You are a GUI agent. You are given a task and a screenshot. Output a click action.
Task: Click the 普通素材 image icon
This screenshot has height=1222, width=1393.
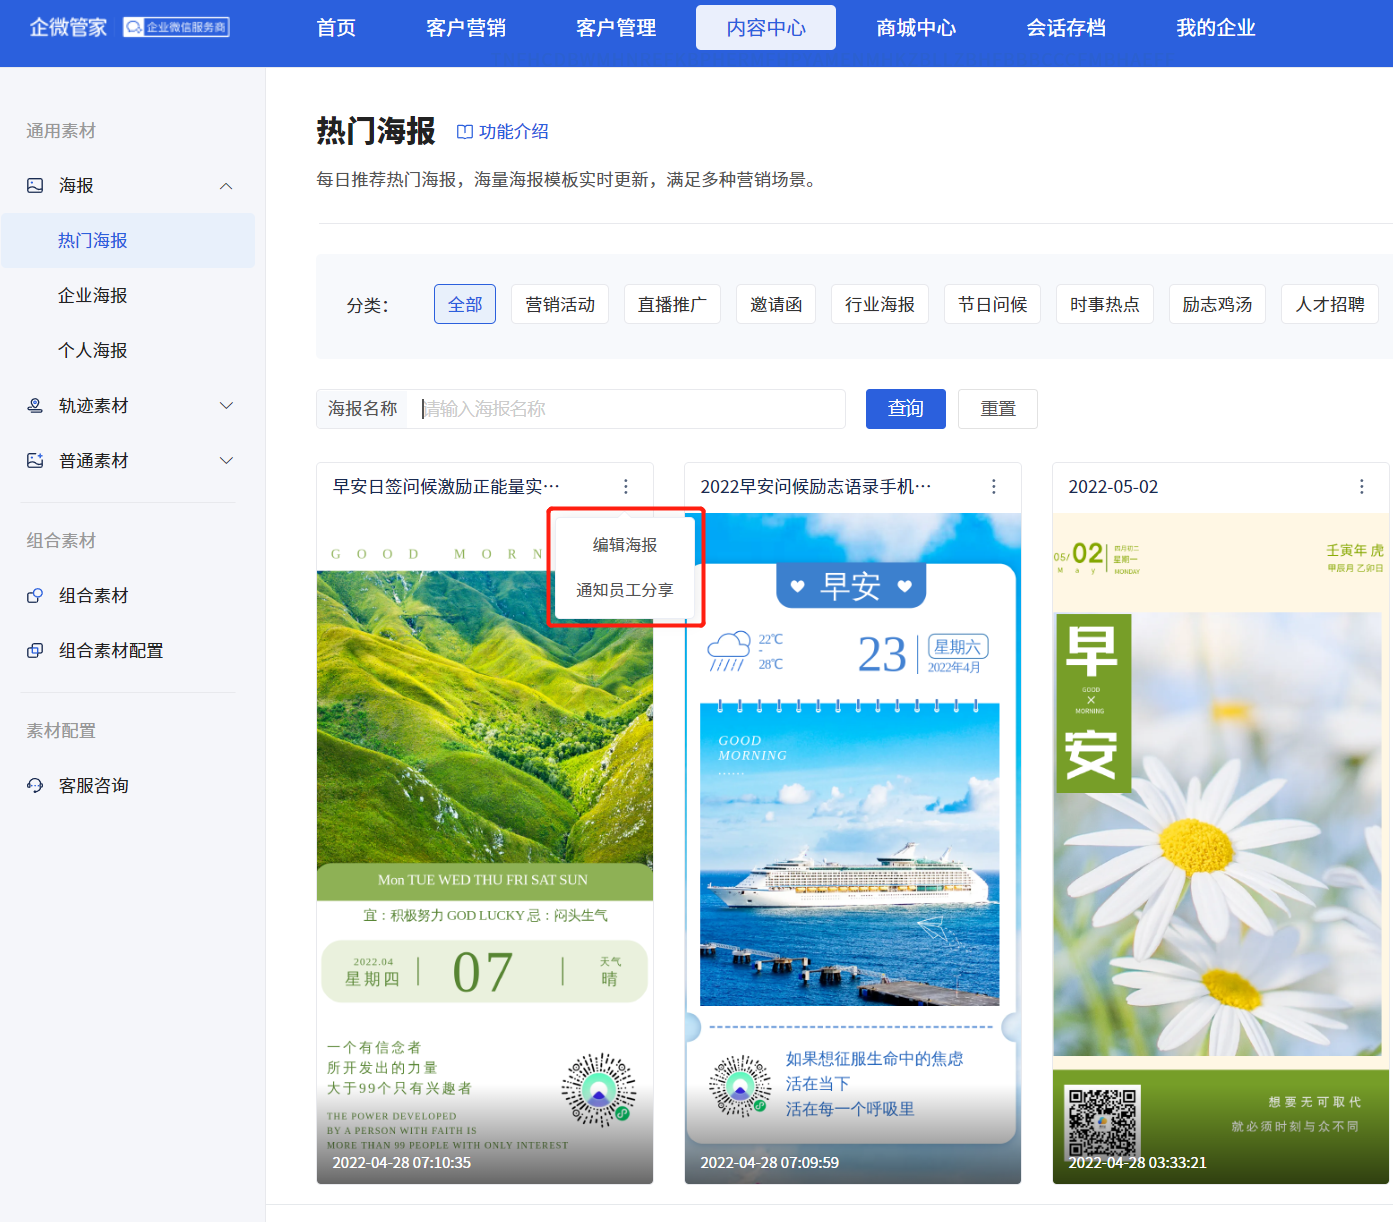35,460
